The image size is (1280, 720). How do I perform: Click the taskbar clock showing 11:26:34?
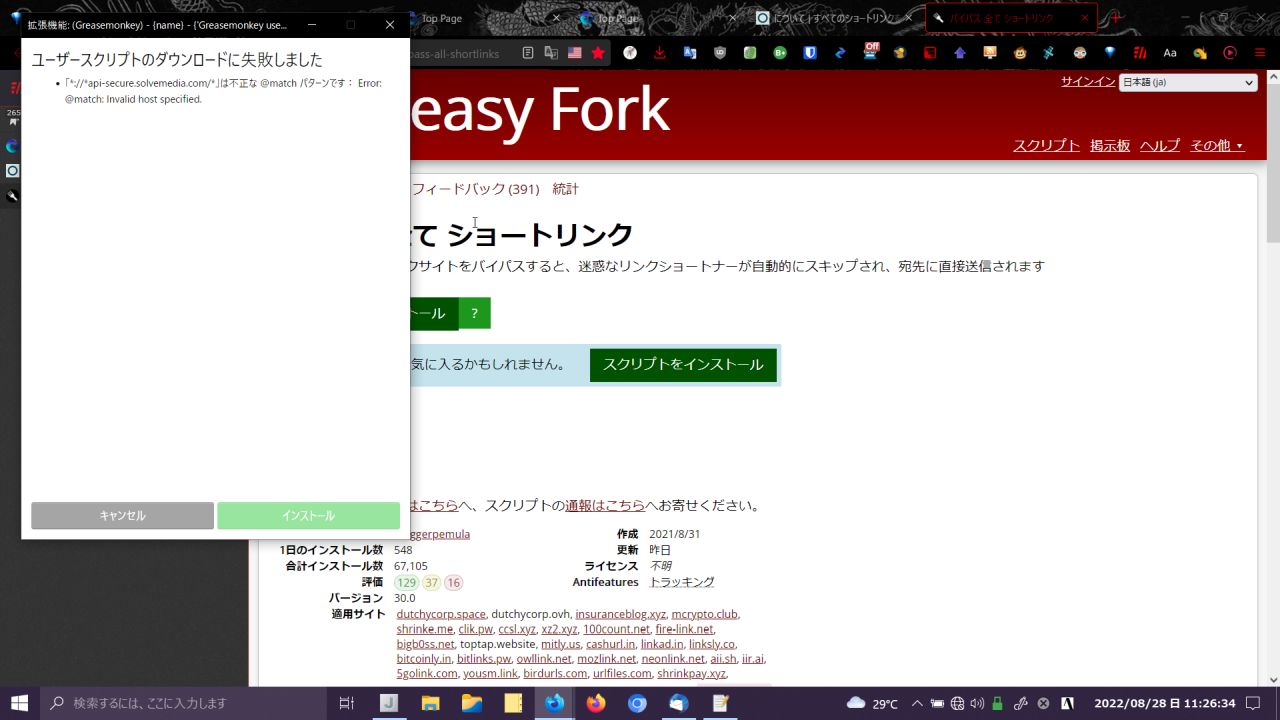point(1165,703)
